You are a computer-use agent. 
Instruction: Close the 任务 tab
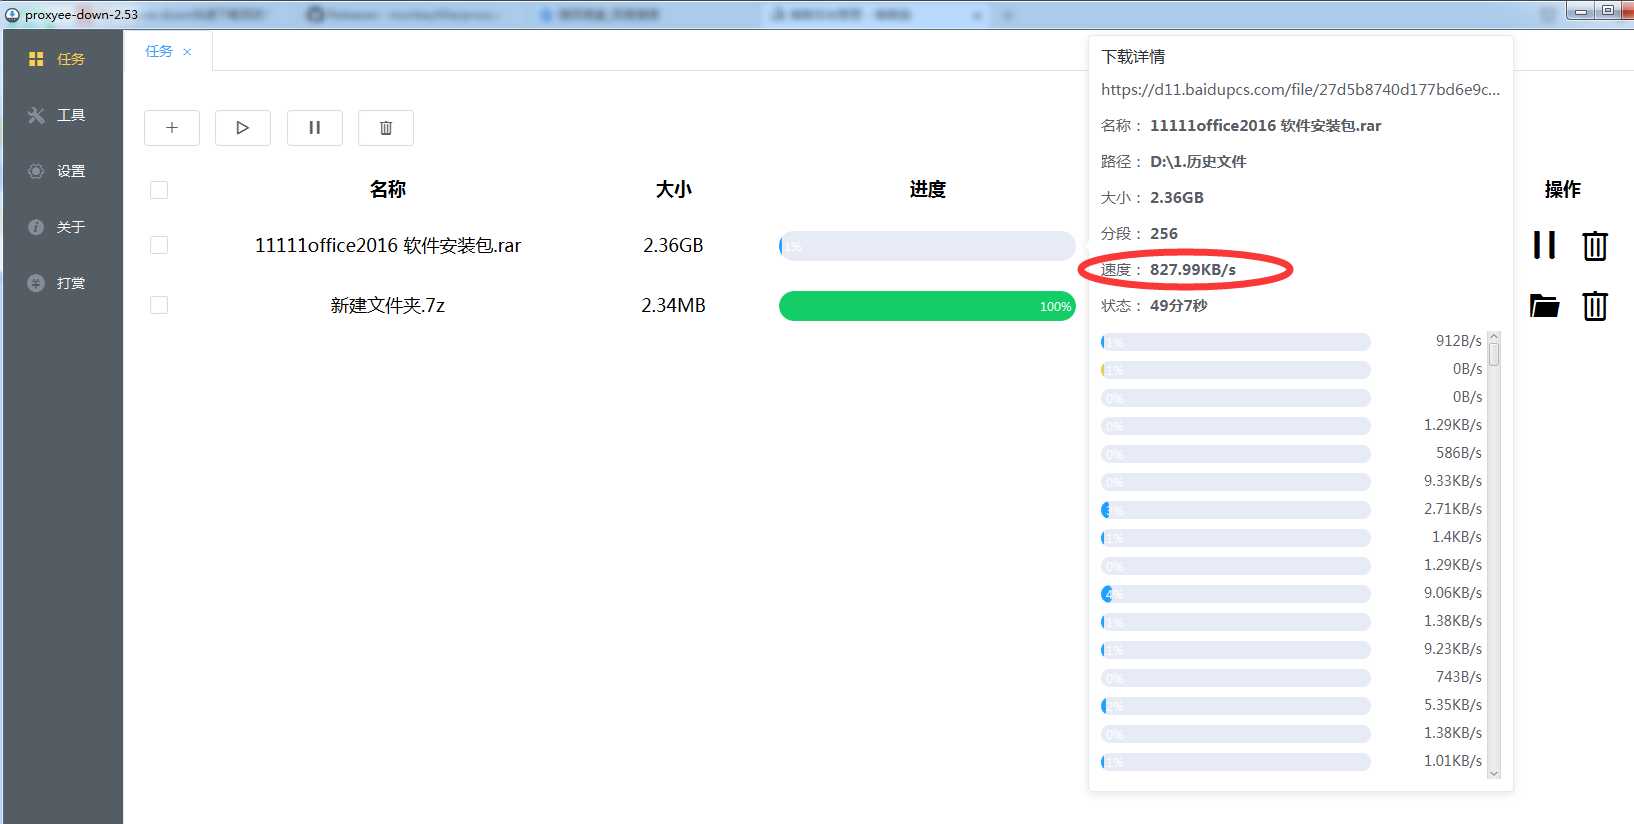[187, 52]
